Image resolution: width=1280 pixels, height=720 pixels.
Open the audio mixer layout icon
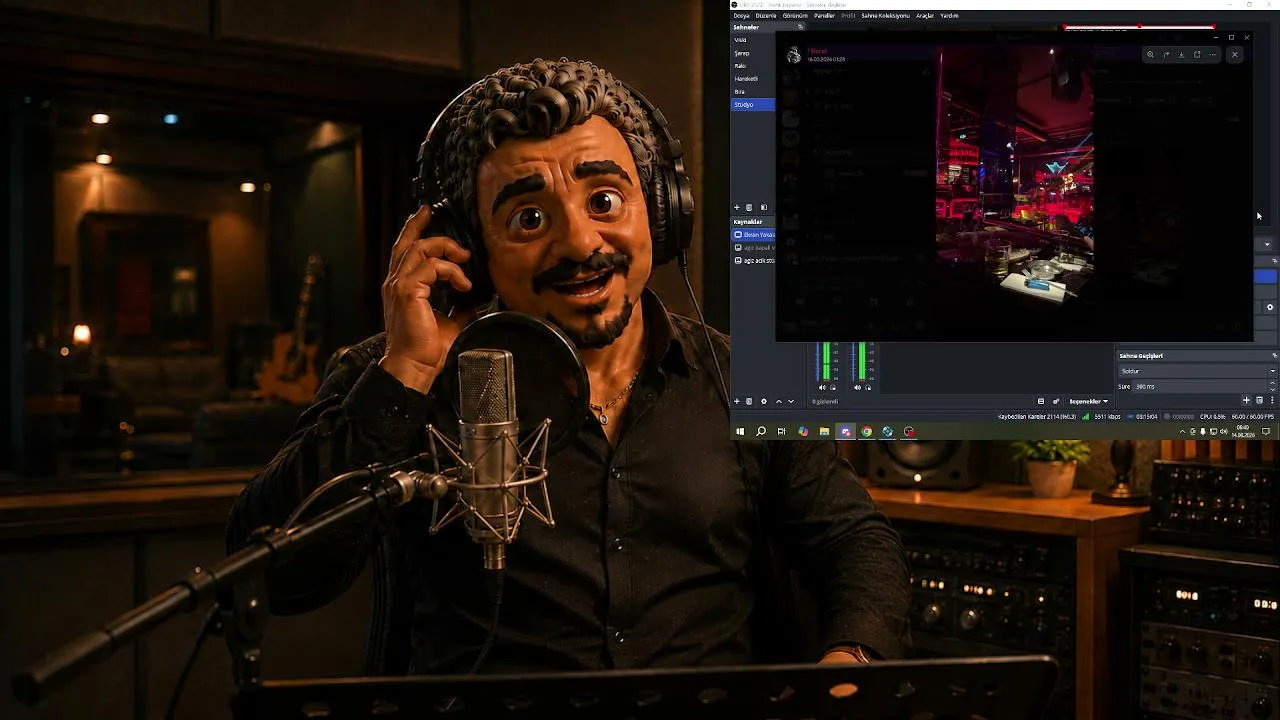pos(1041,402)
